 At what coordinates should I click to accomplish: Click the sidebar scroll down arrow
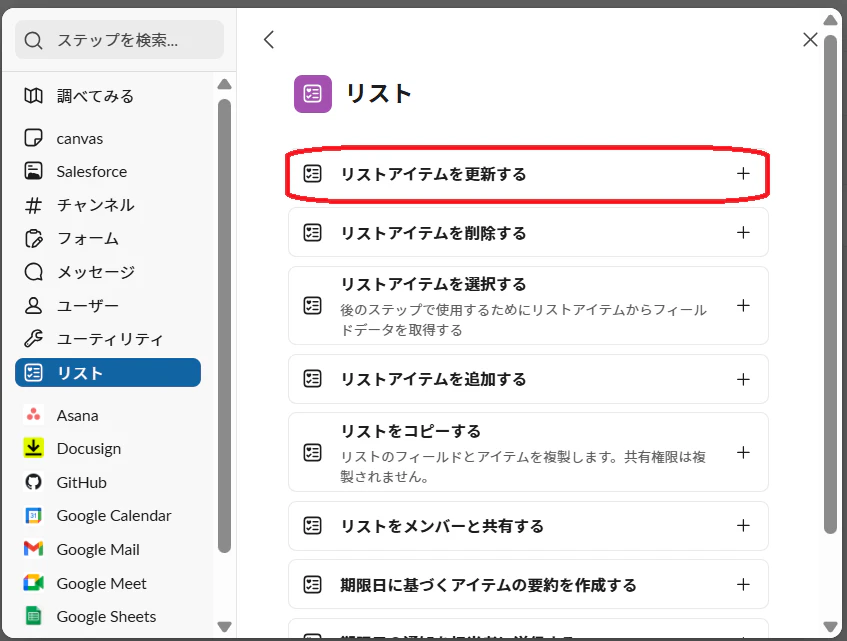click(x=224, y=626)
